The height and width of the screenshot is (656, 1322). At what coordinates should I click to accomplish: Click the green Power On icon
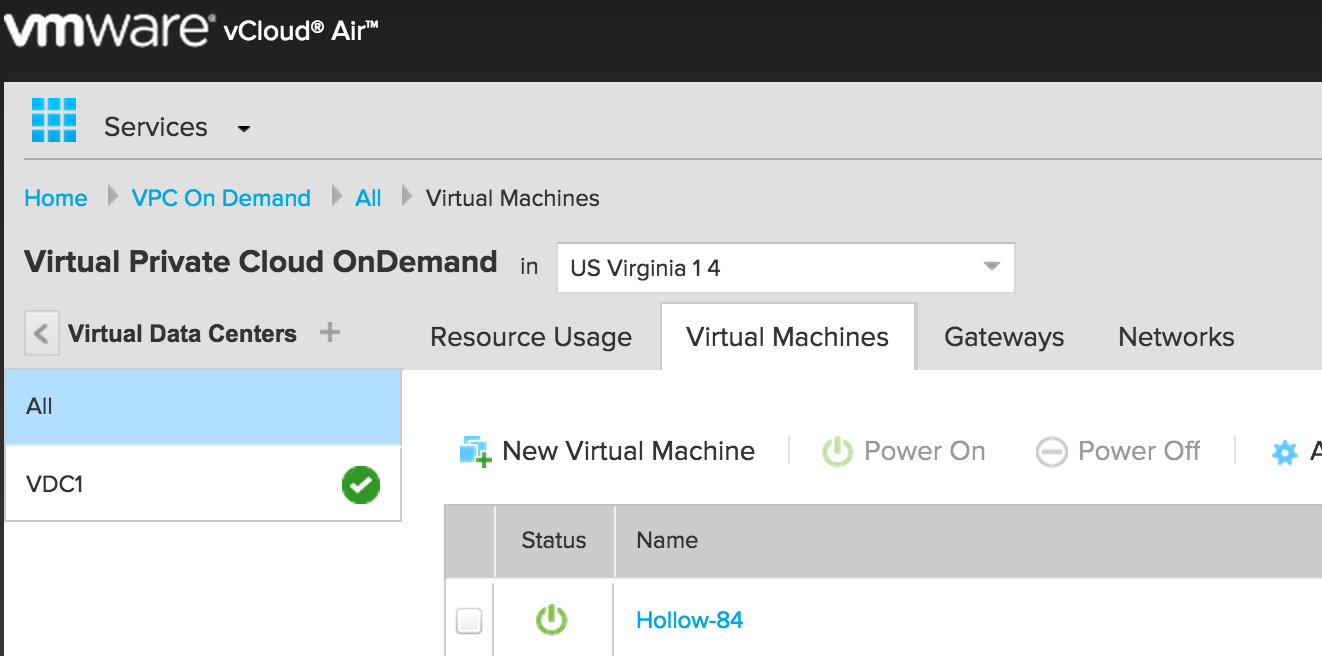point(837,452)
